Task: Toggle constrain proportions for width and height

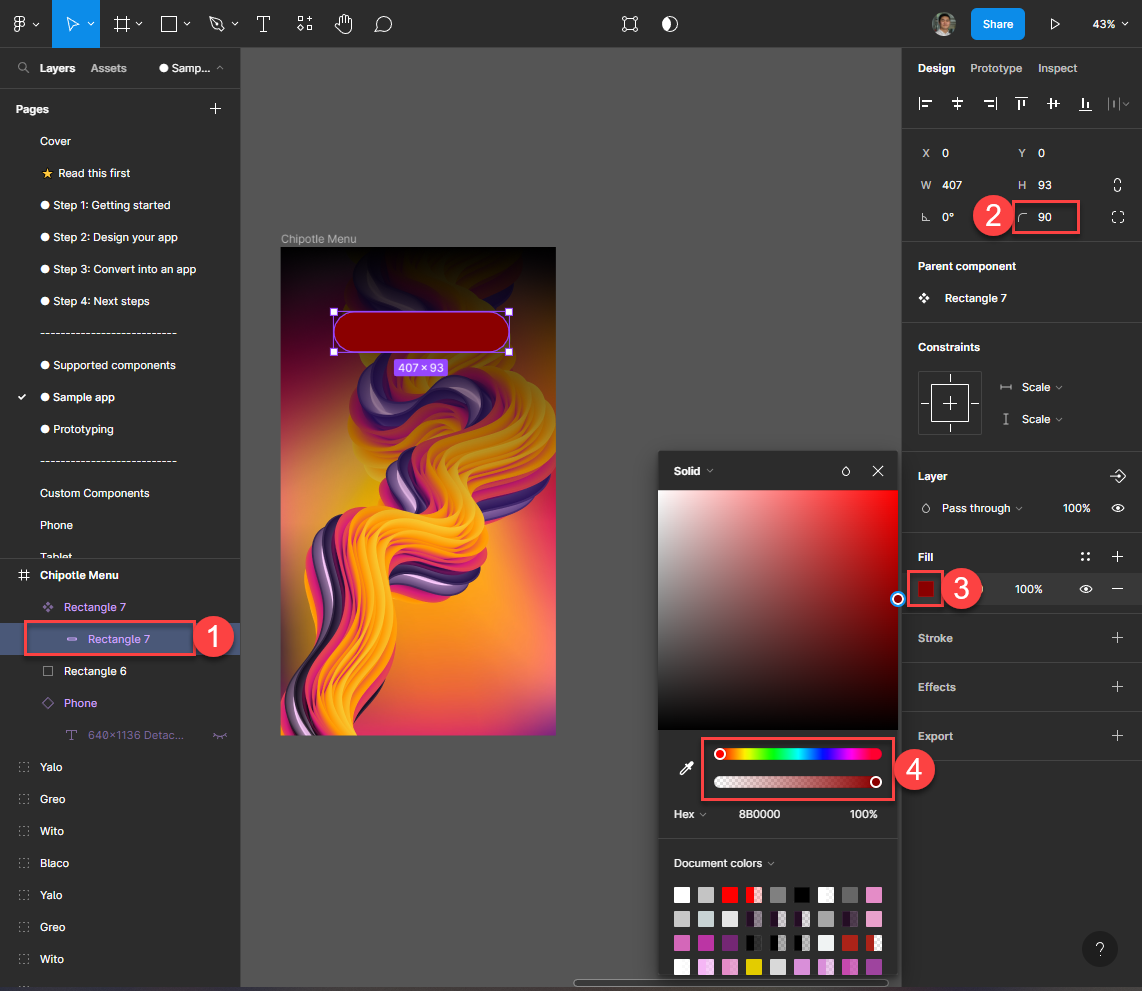Action: (1117, 185)
